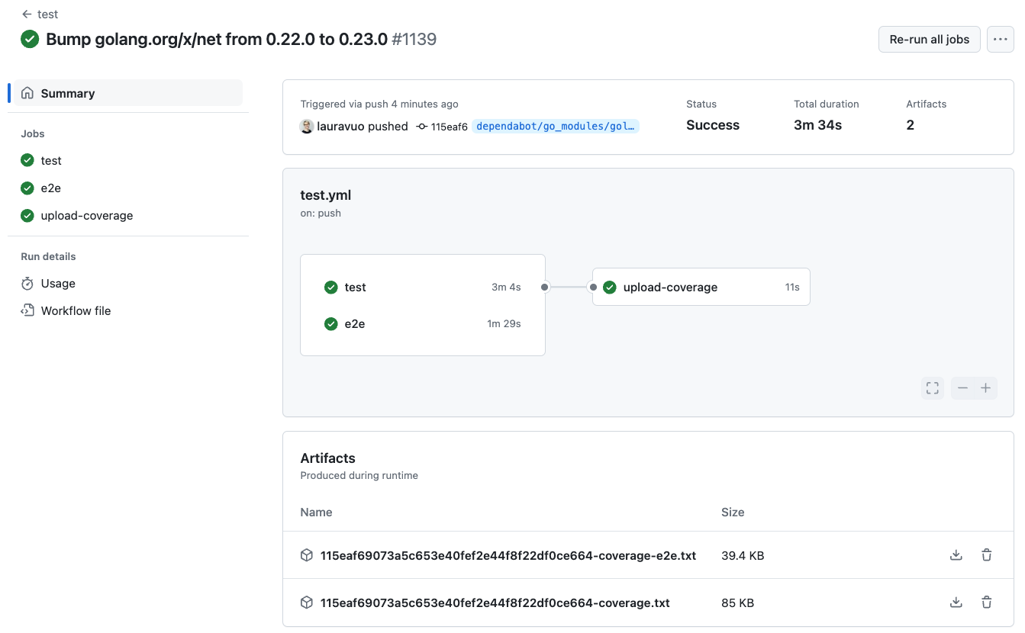Click check icon of graph test job
1025x633 pixels.
(331, 287)
